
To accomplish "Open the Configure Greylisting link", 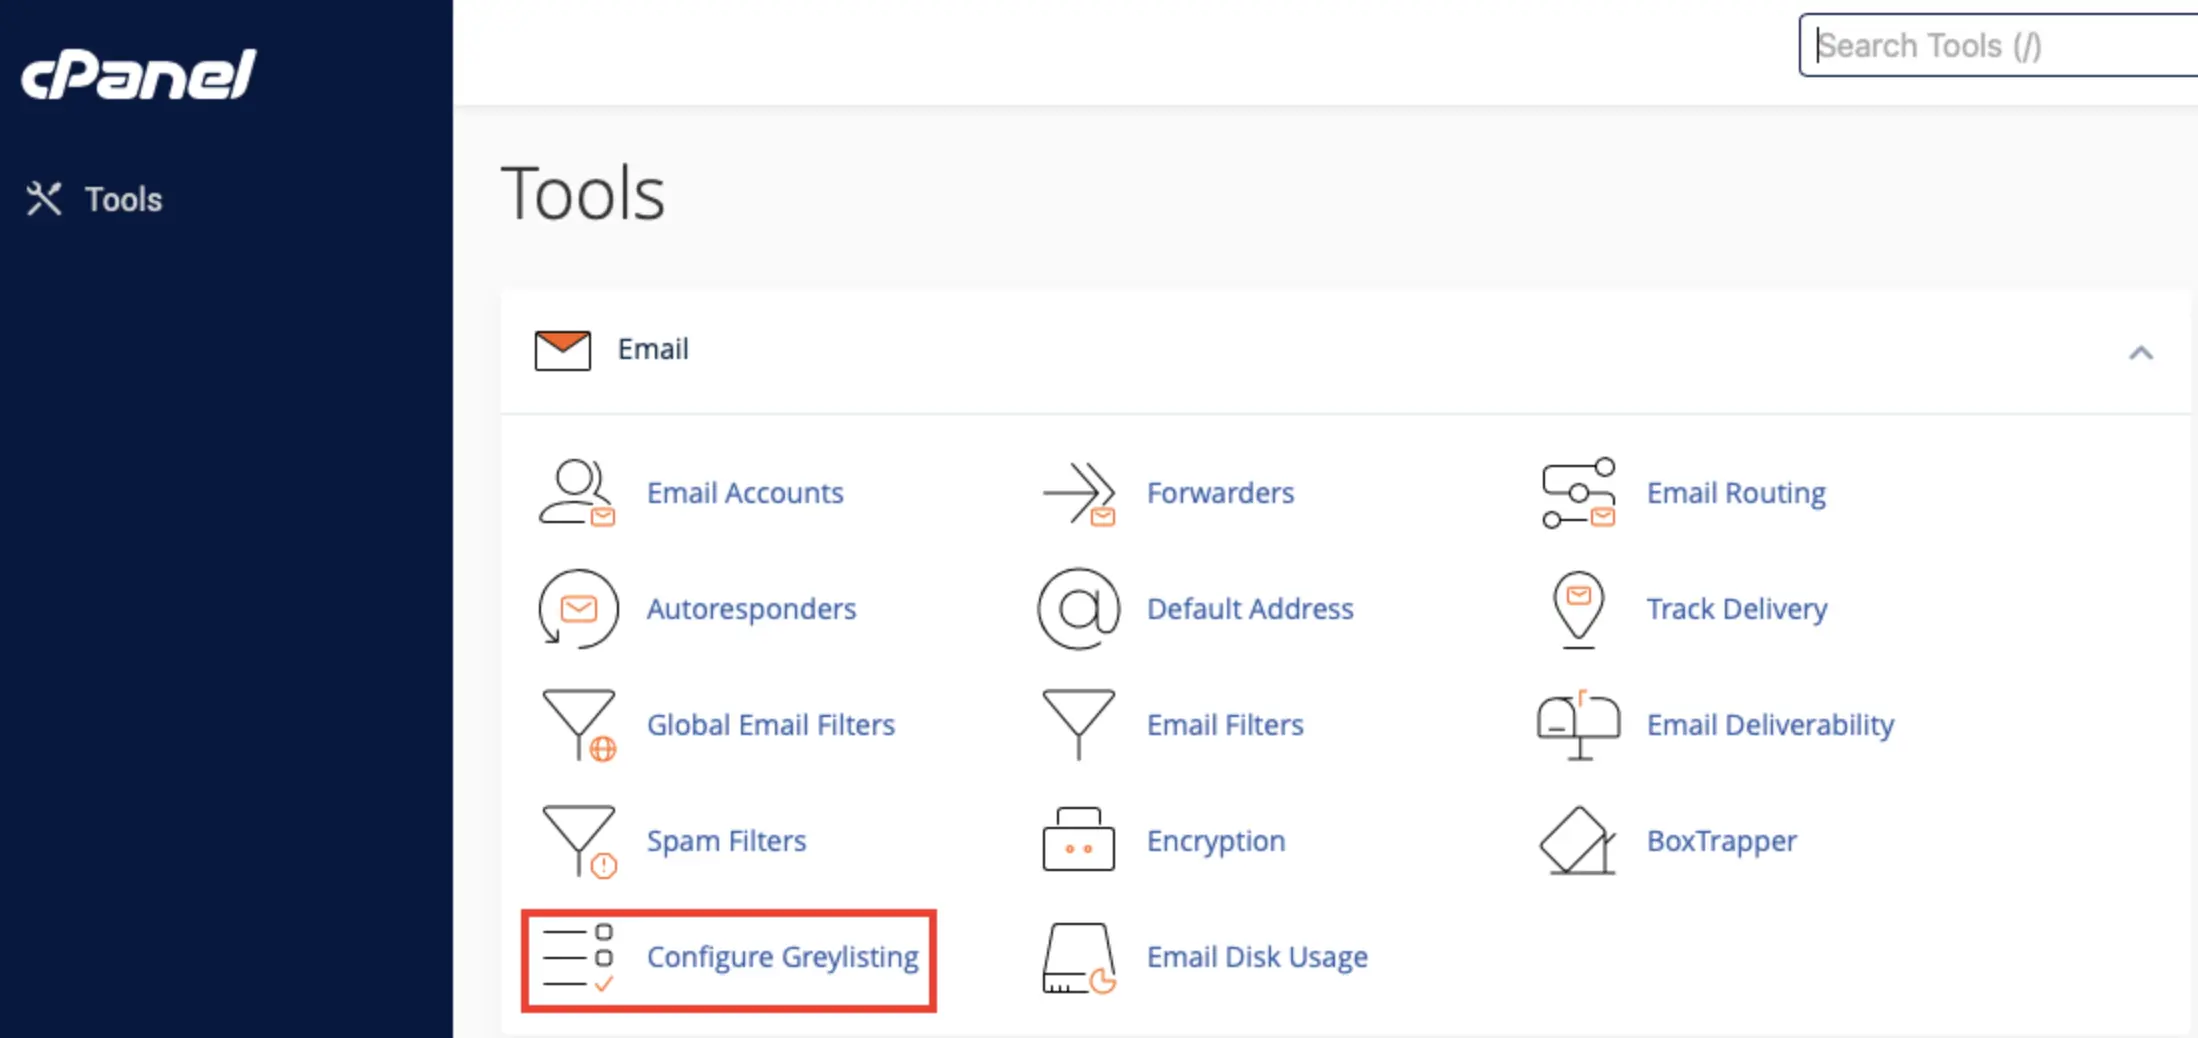I will pyautogui.click(x=782, y=957).
